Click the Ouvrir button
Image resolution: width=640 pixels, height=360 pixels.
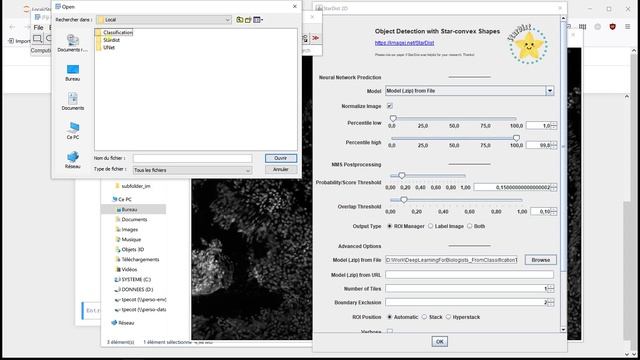point(280,158)
